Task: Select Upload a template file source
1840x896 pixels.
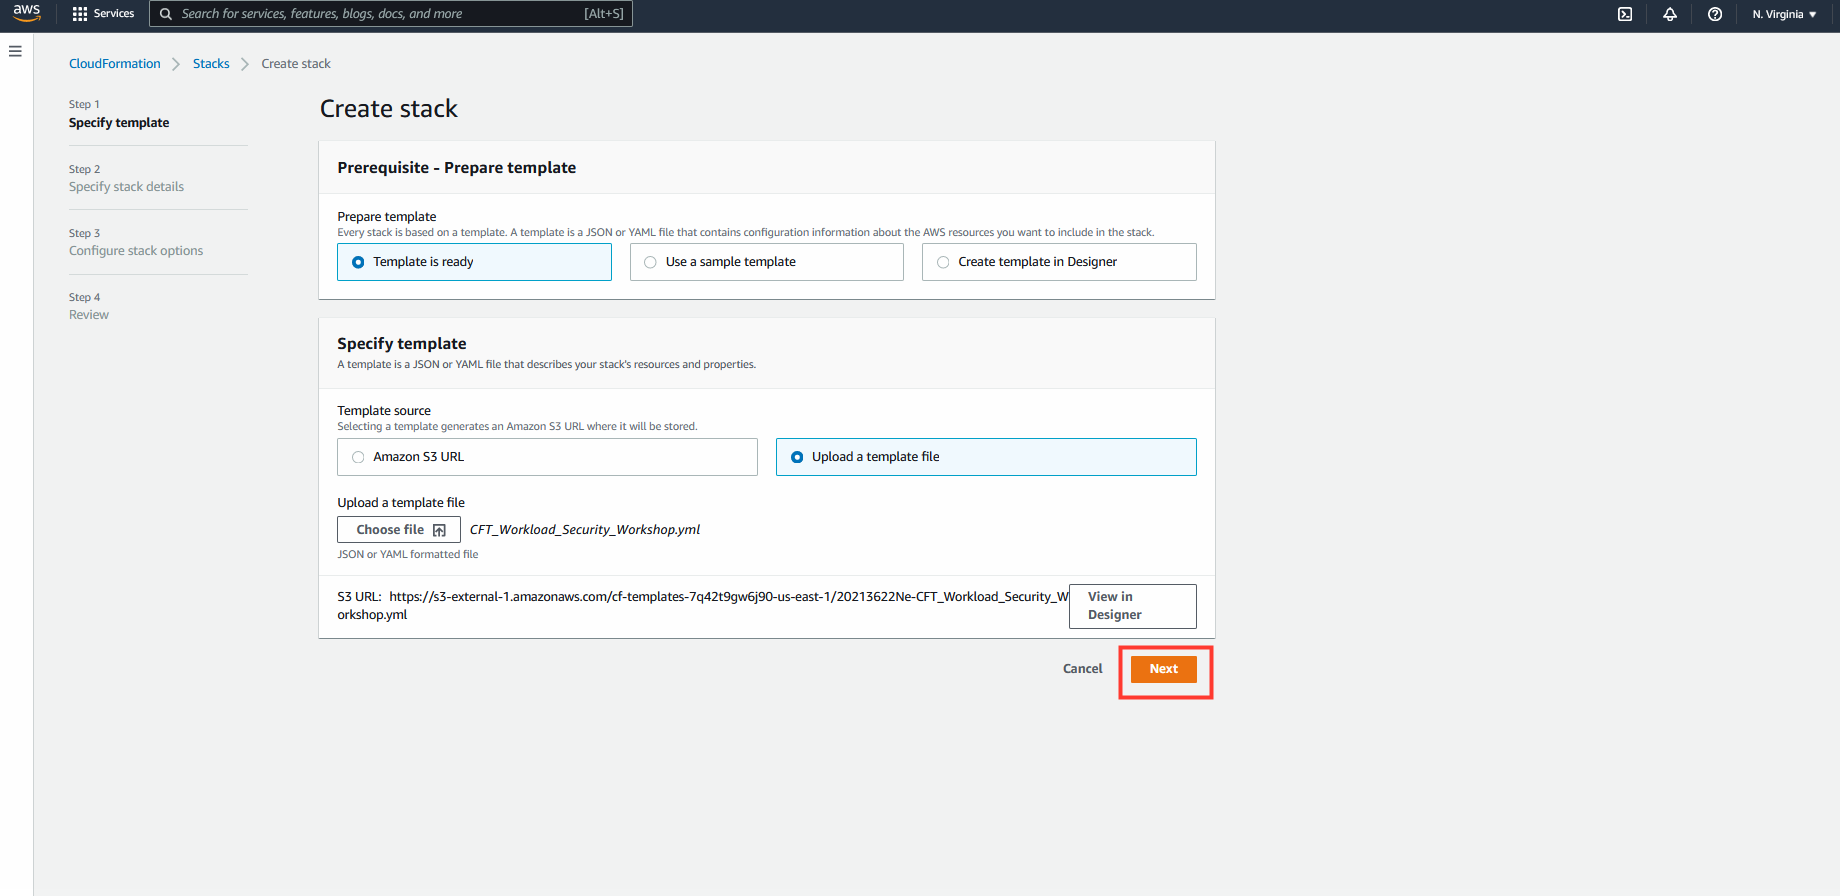Action: pyautogui.click(x=986, y=457)
